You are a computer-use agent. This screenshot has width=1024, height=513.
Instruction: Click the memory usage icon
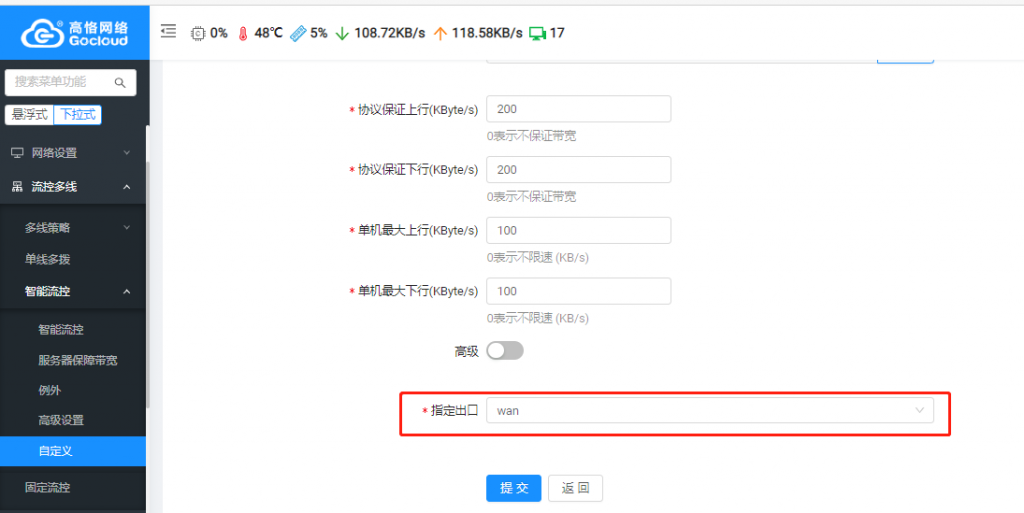(298, 33)
